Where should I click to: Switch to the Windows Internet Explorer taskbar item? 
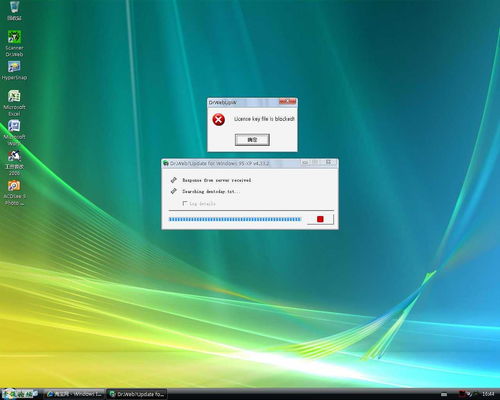(74, 394)
